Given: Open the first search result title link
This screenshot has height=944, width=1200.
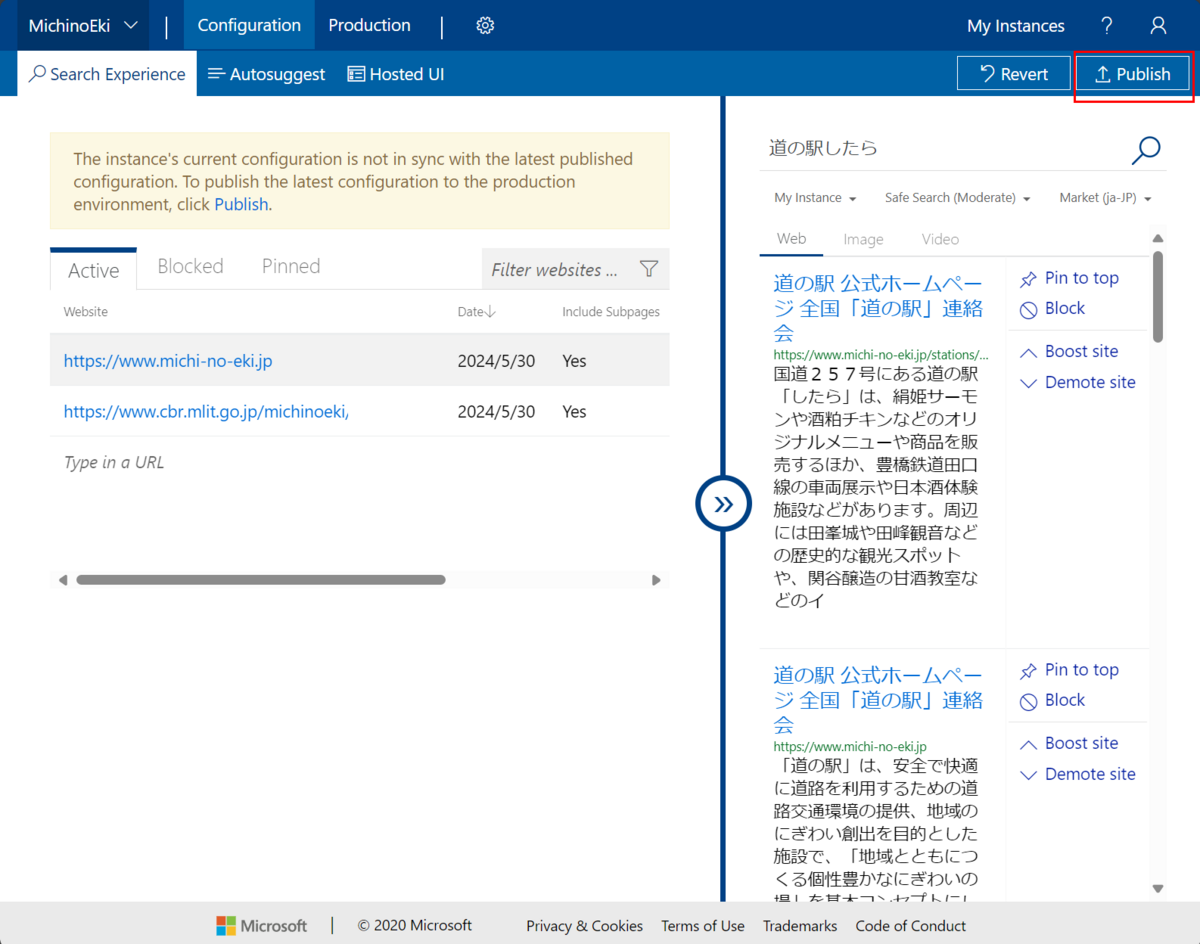Looking at the screenshot, I should [x=878, y=308].
